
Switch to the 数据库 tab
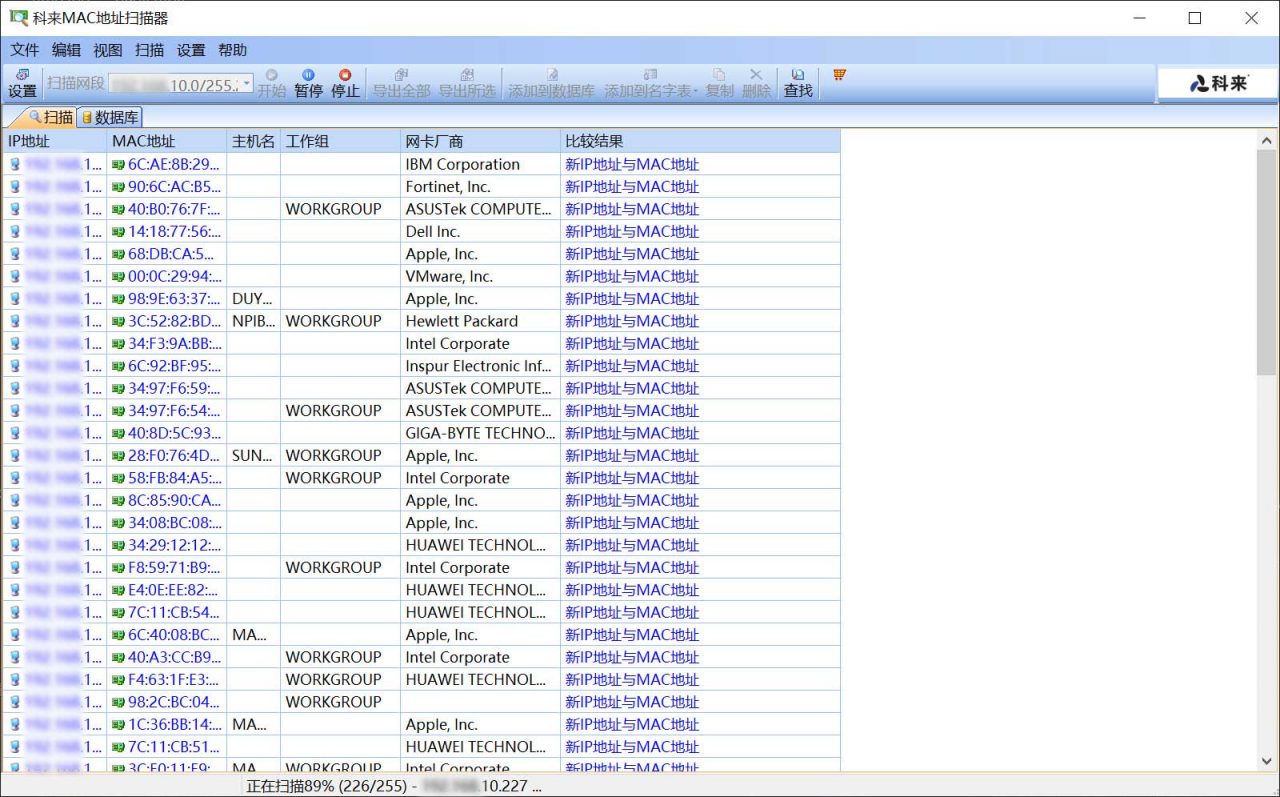point(108,116)
